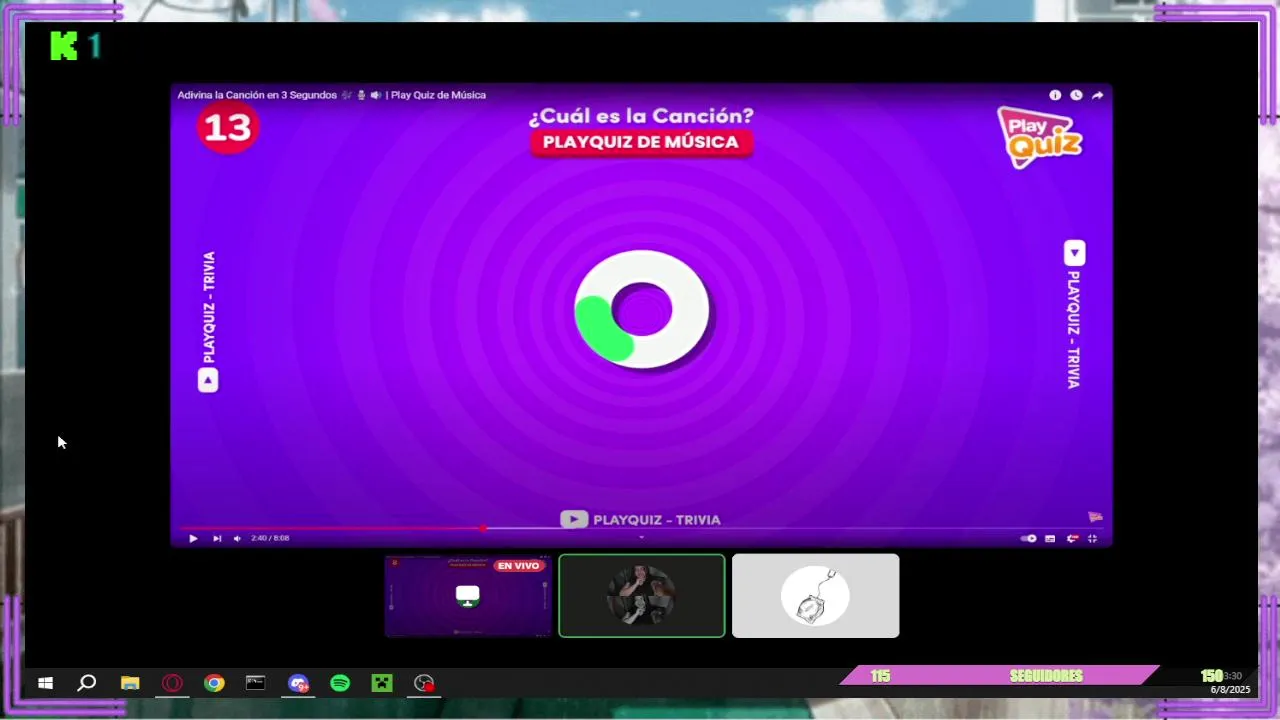This screenshot has width=1280, height=720.
Task: Open File Explorer from taskbar
Action: 130,683
